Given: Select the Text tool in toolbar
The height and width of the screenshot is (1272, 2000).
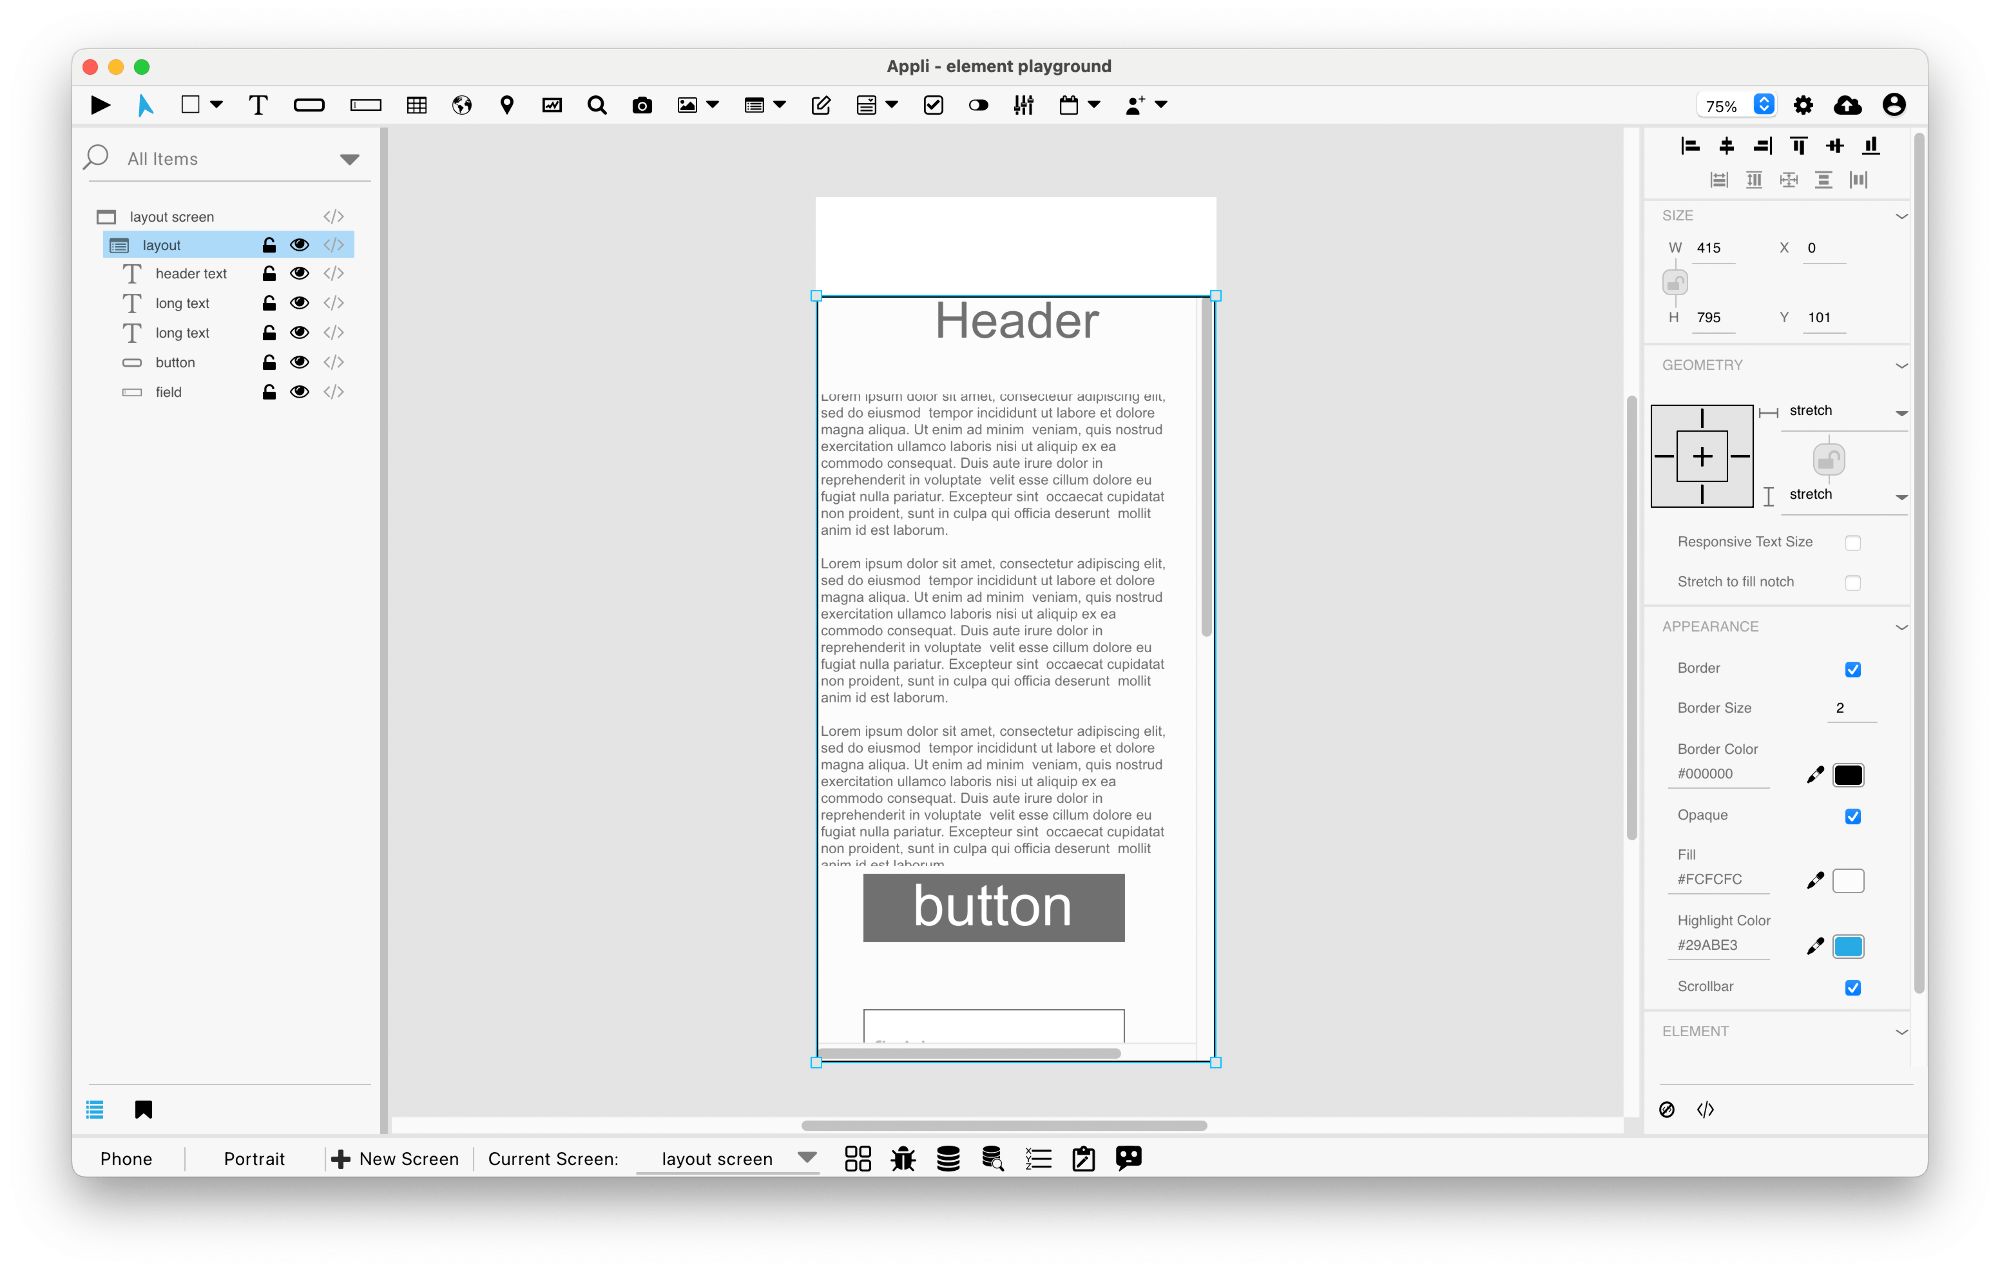Looking at the screenshot, I should point(258,105).
